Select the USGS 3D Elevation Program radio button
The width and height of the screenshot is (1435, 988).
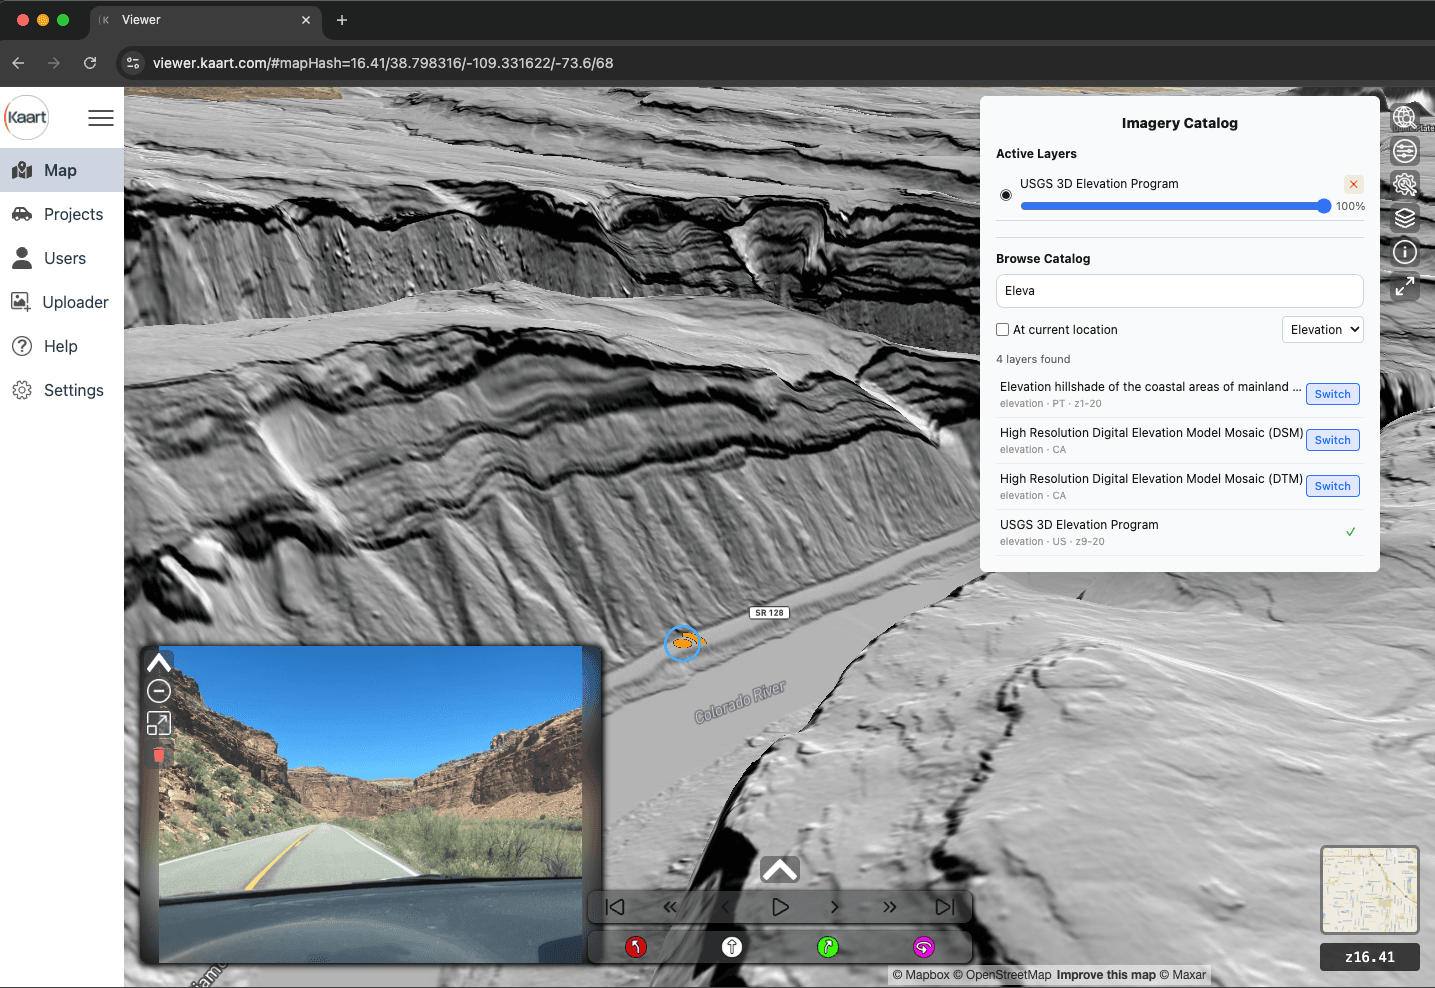pyautogui.click(x=1005, y=195)
